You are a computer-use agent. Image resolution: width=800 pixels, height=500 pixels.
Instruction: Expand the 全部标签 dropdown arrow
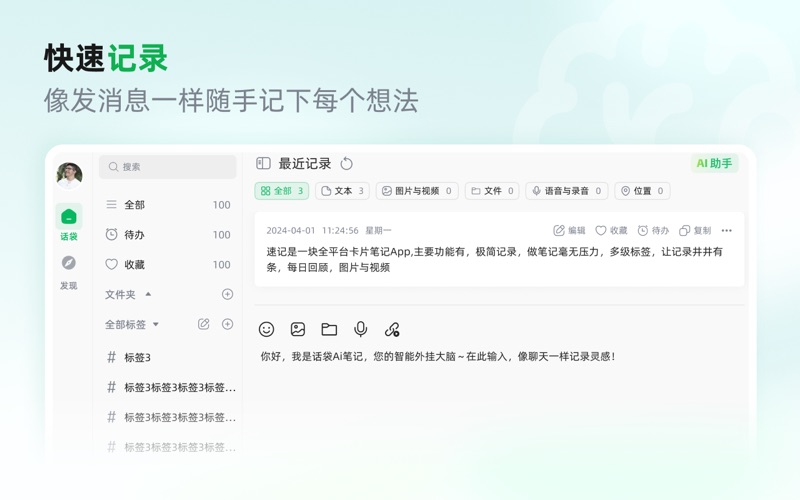(156, 324)
